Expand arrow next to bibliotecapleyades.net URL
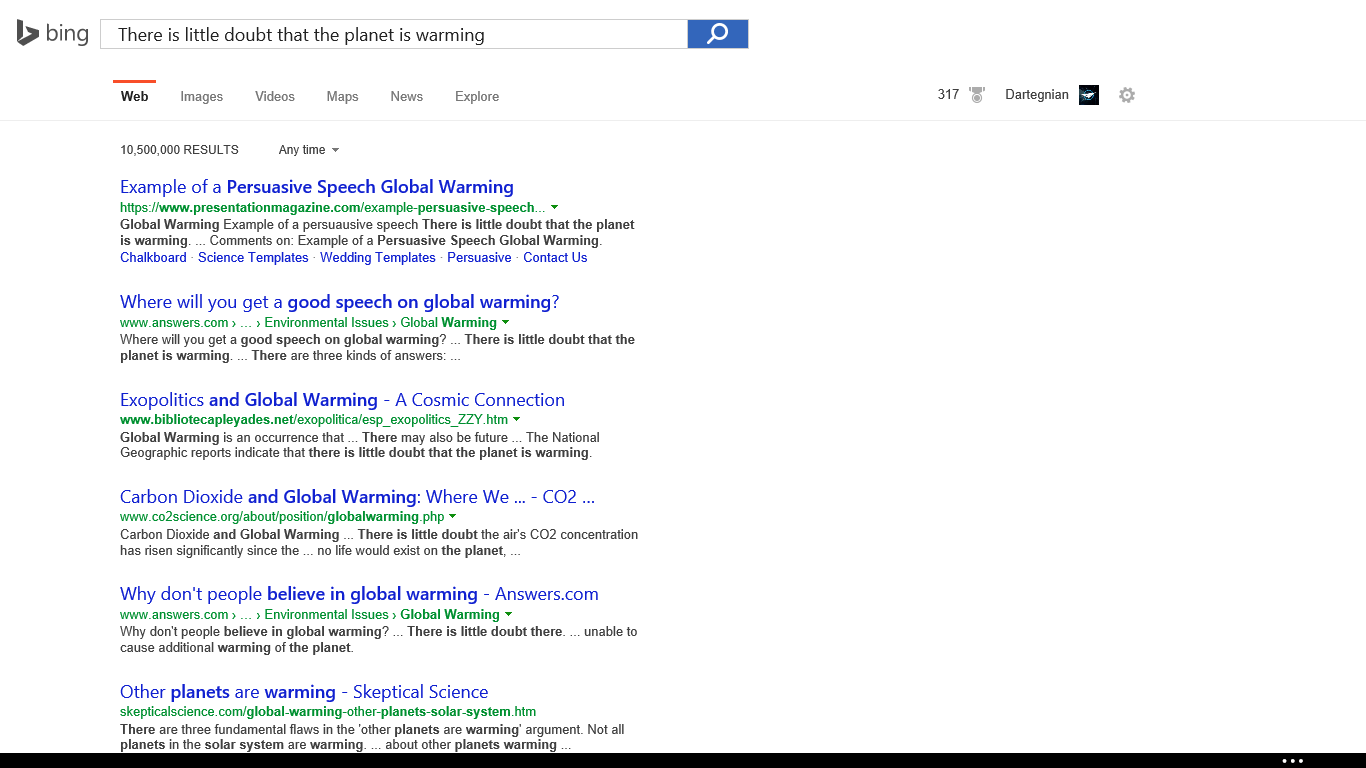 (516, 420)
